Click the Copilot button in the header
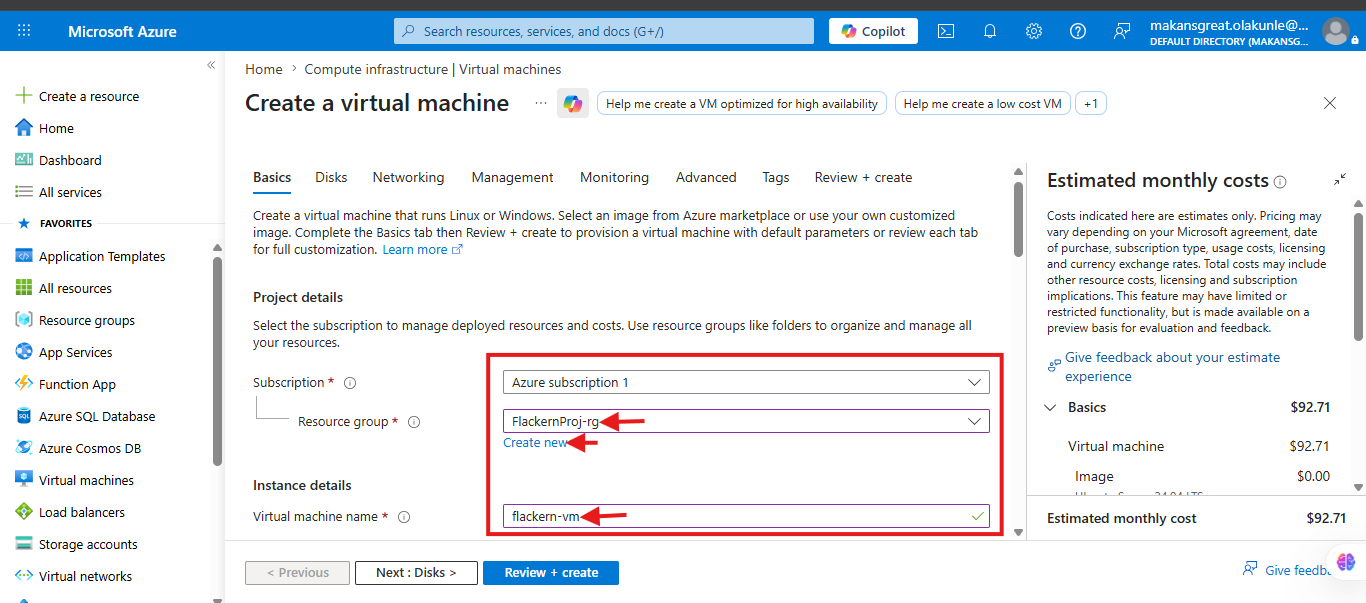Screen dimensions: 1366x603 tap(874, 31)
